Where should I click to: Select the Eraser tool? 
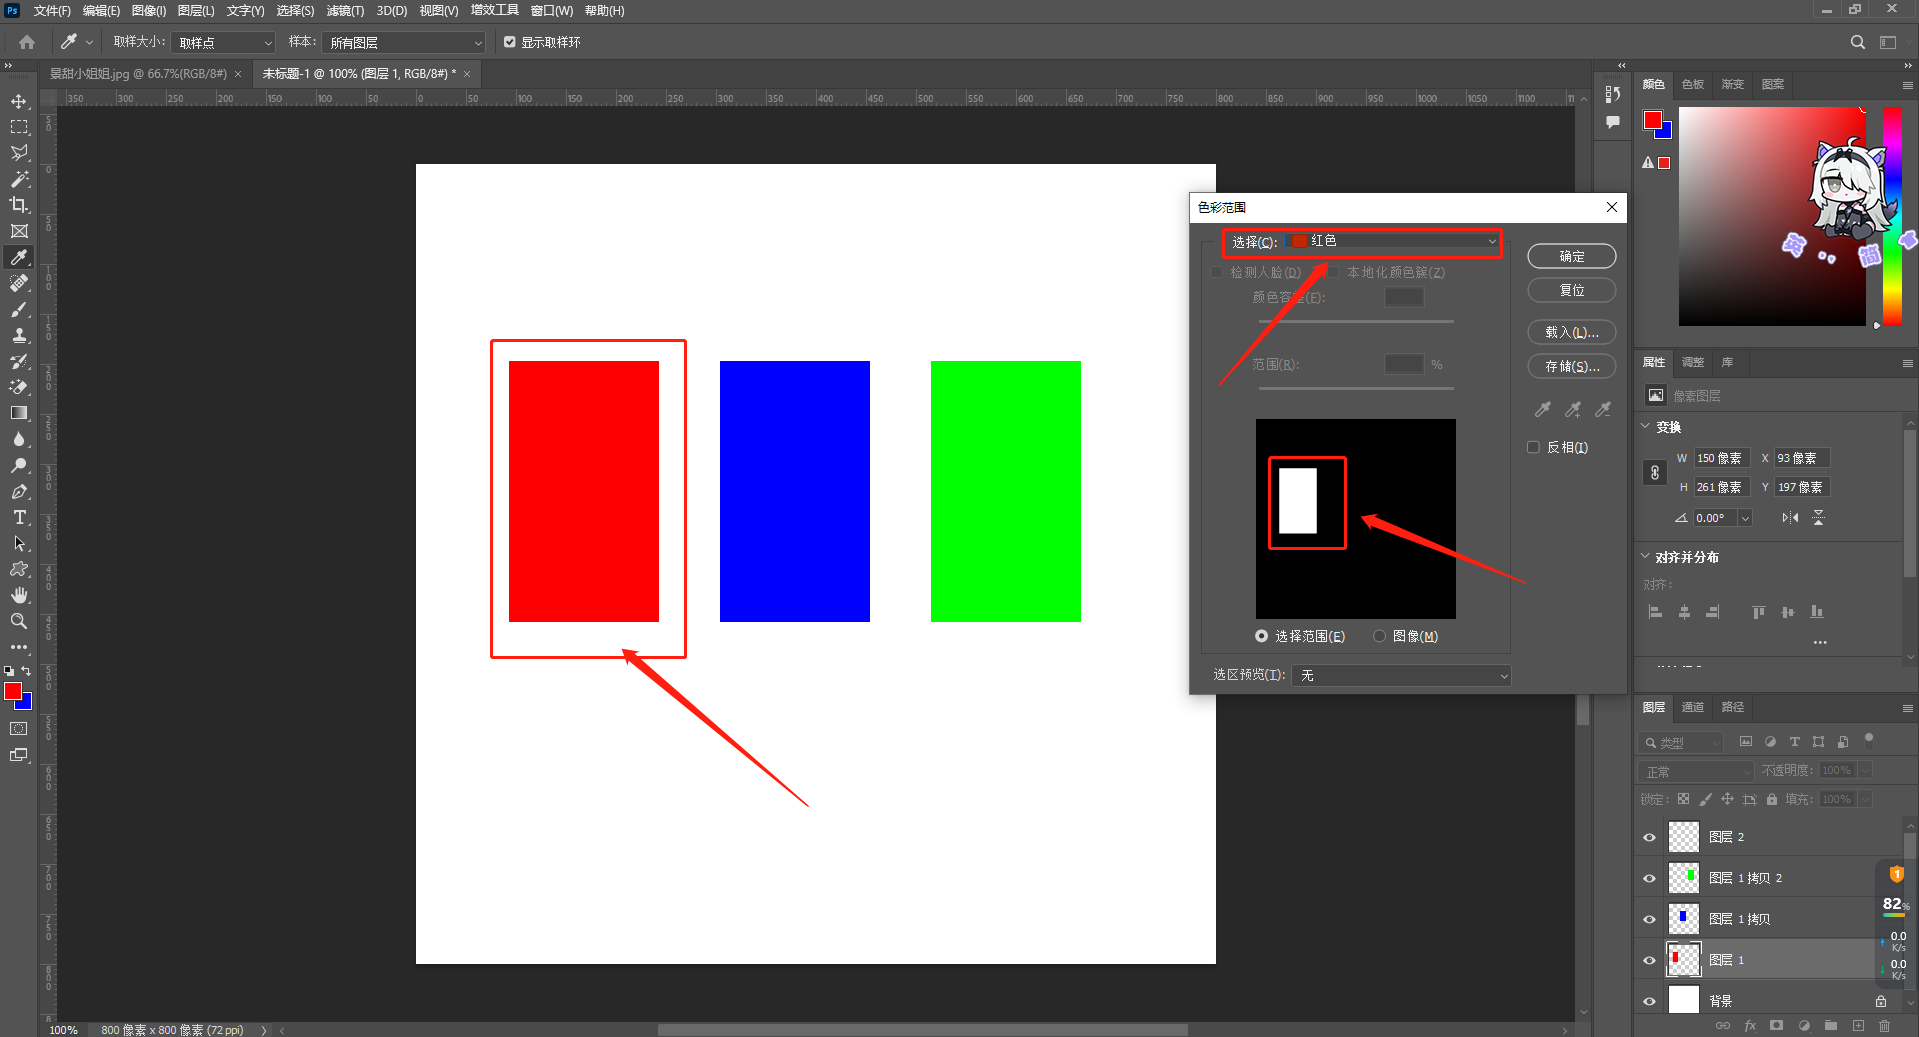pyautogui.click(x=19, y=387)
